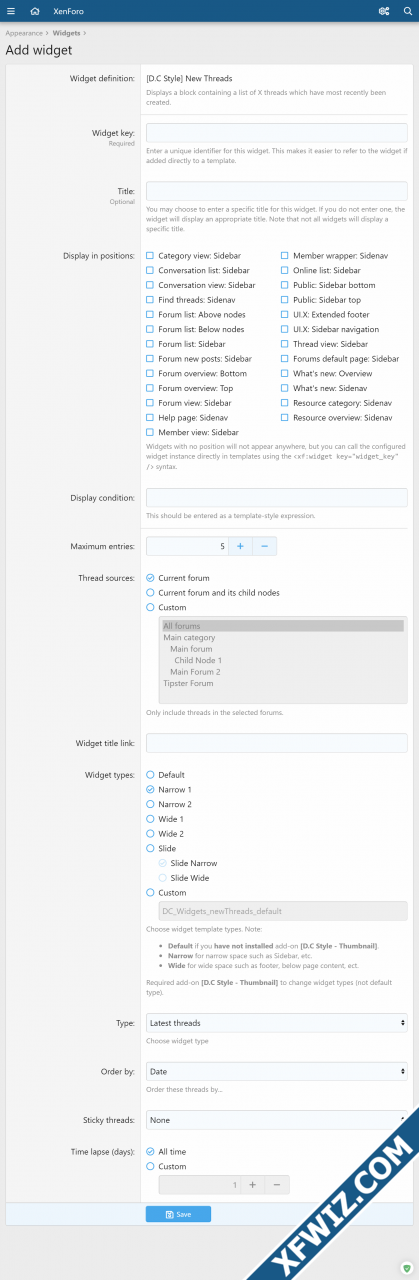Increase Maximum entries with plus button
The image size is (419, 1280).
240,546
